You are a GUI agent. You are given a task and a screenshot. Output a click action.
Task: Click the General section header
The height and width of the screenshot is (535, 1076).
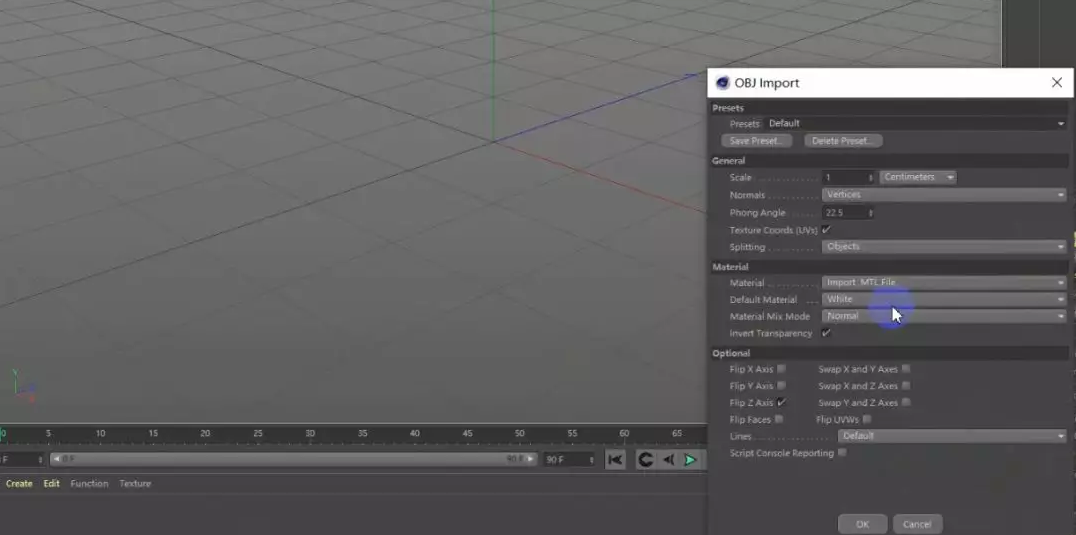[889, 160]
